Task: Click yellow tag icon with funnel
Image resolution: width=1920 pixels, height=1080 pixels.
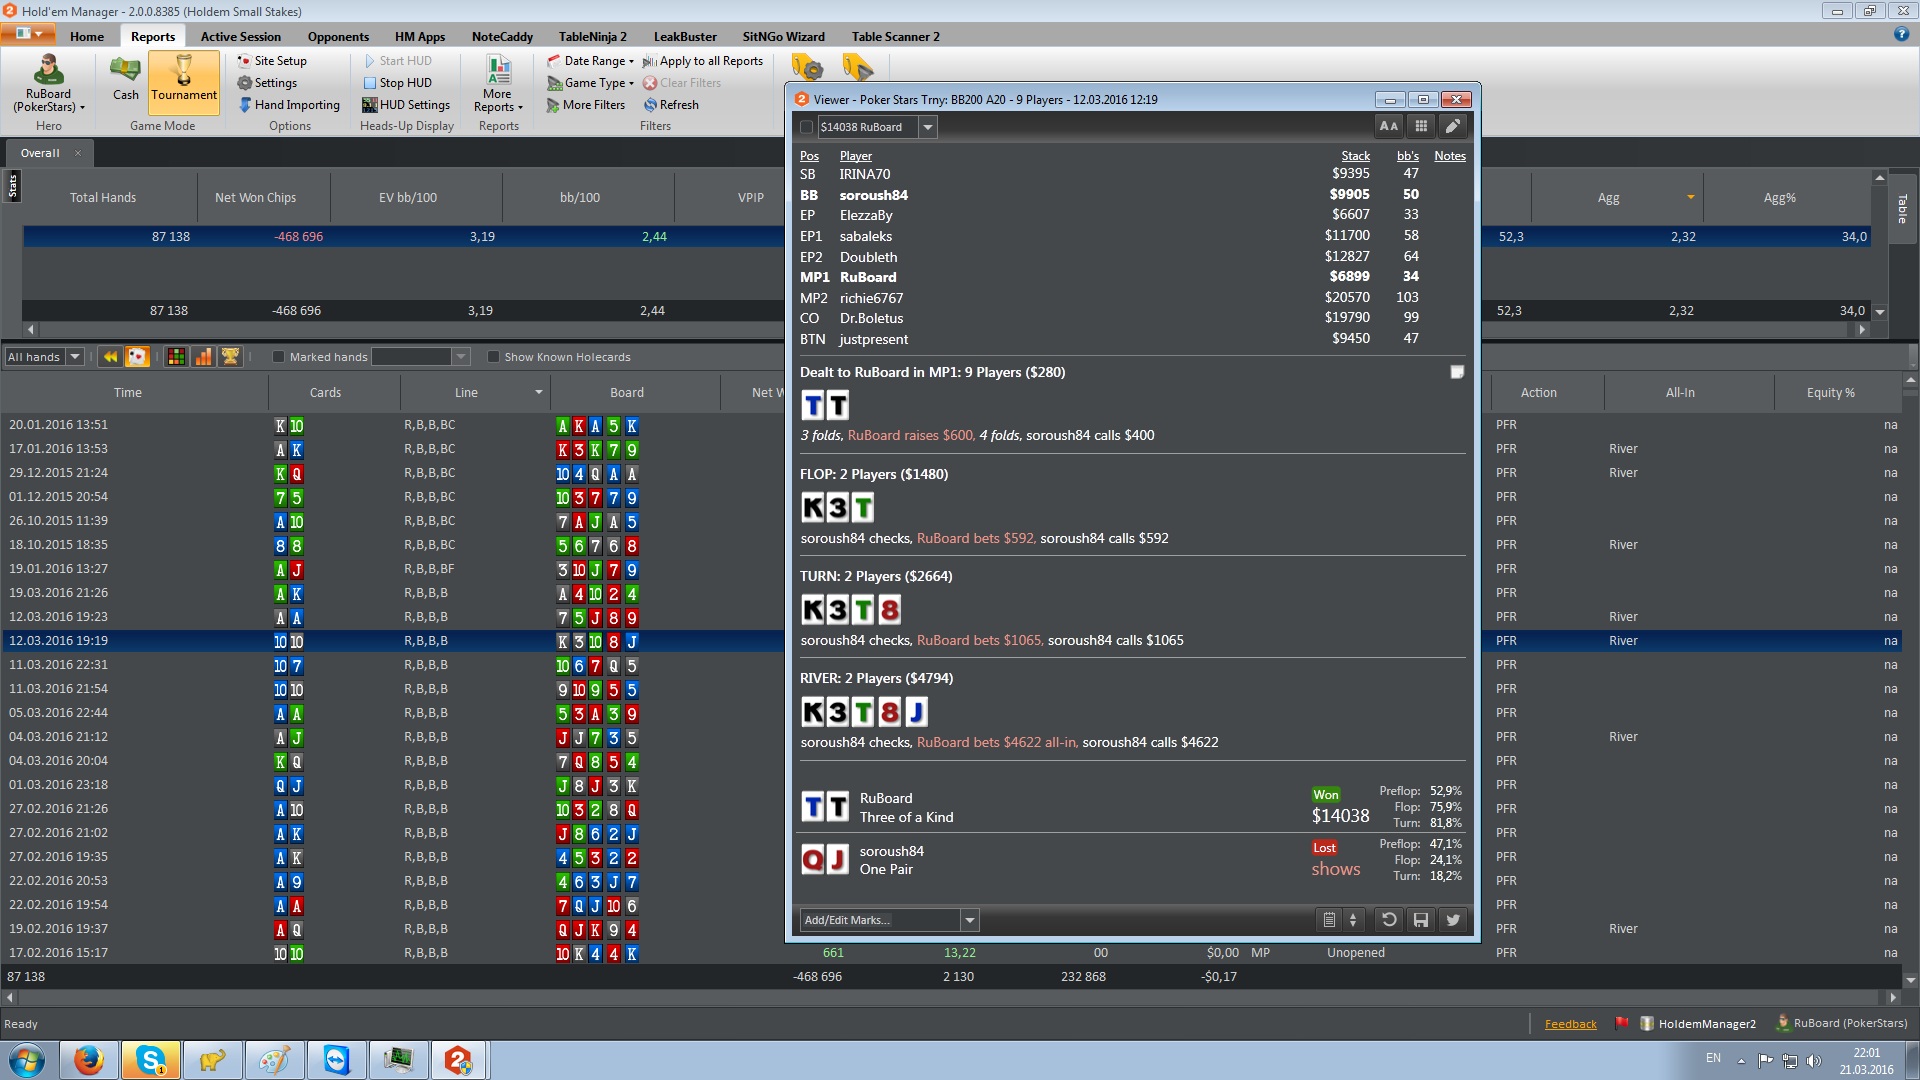Action: [x=858, y=67]
